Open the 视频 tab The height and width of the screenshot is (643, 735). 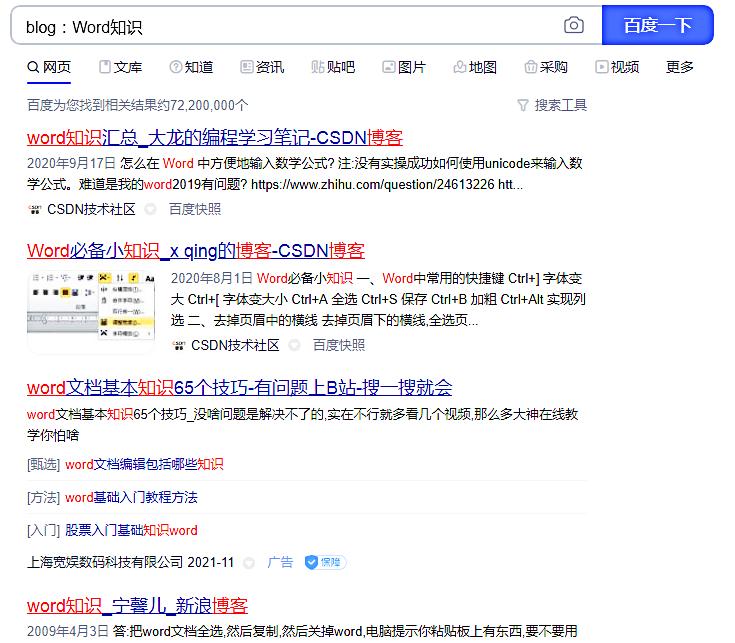(x=617, y=67)
